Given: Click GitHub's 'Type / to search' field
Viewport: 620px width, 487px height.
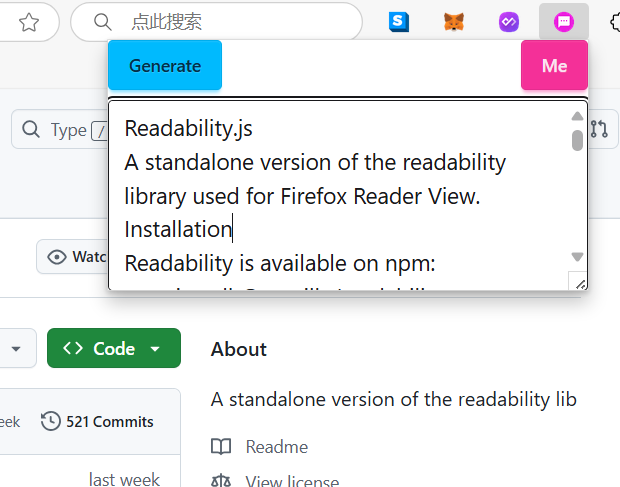Looking at the screenshot, I should pos(60,130).
